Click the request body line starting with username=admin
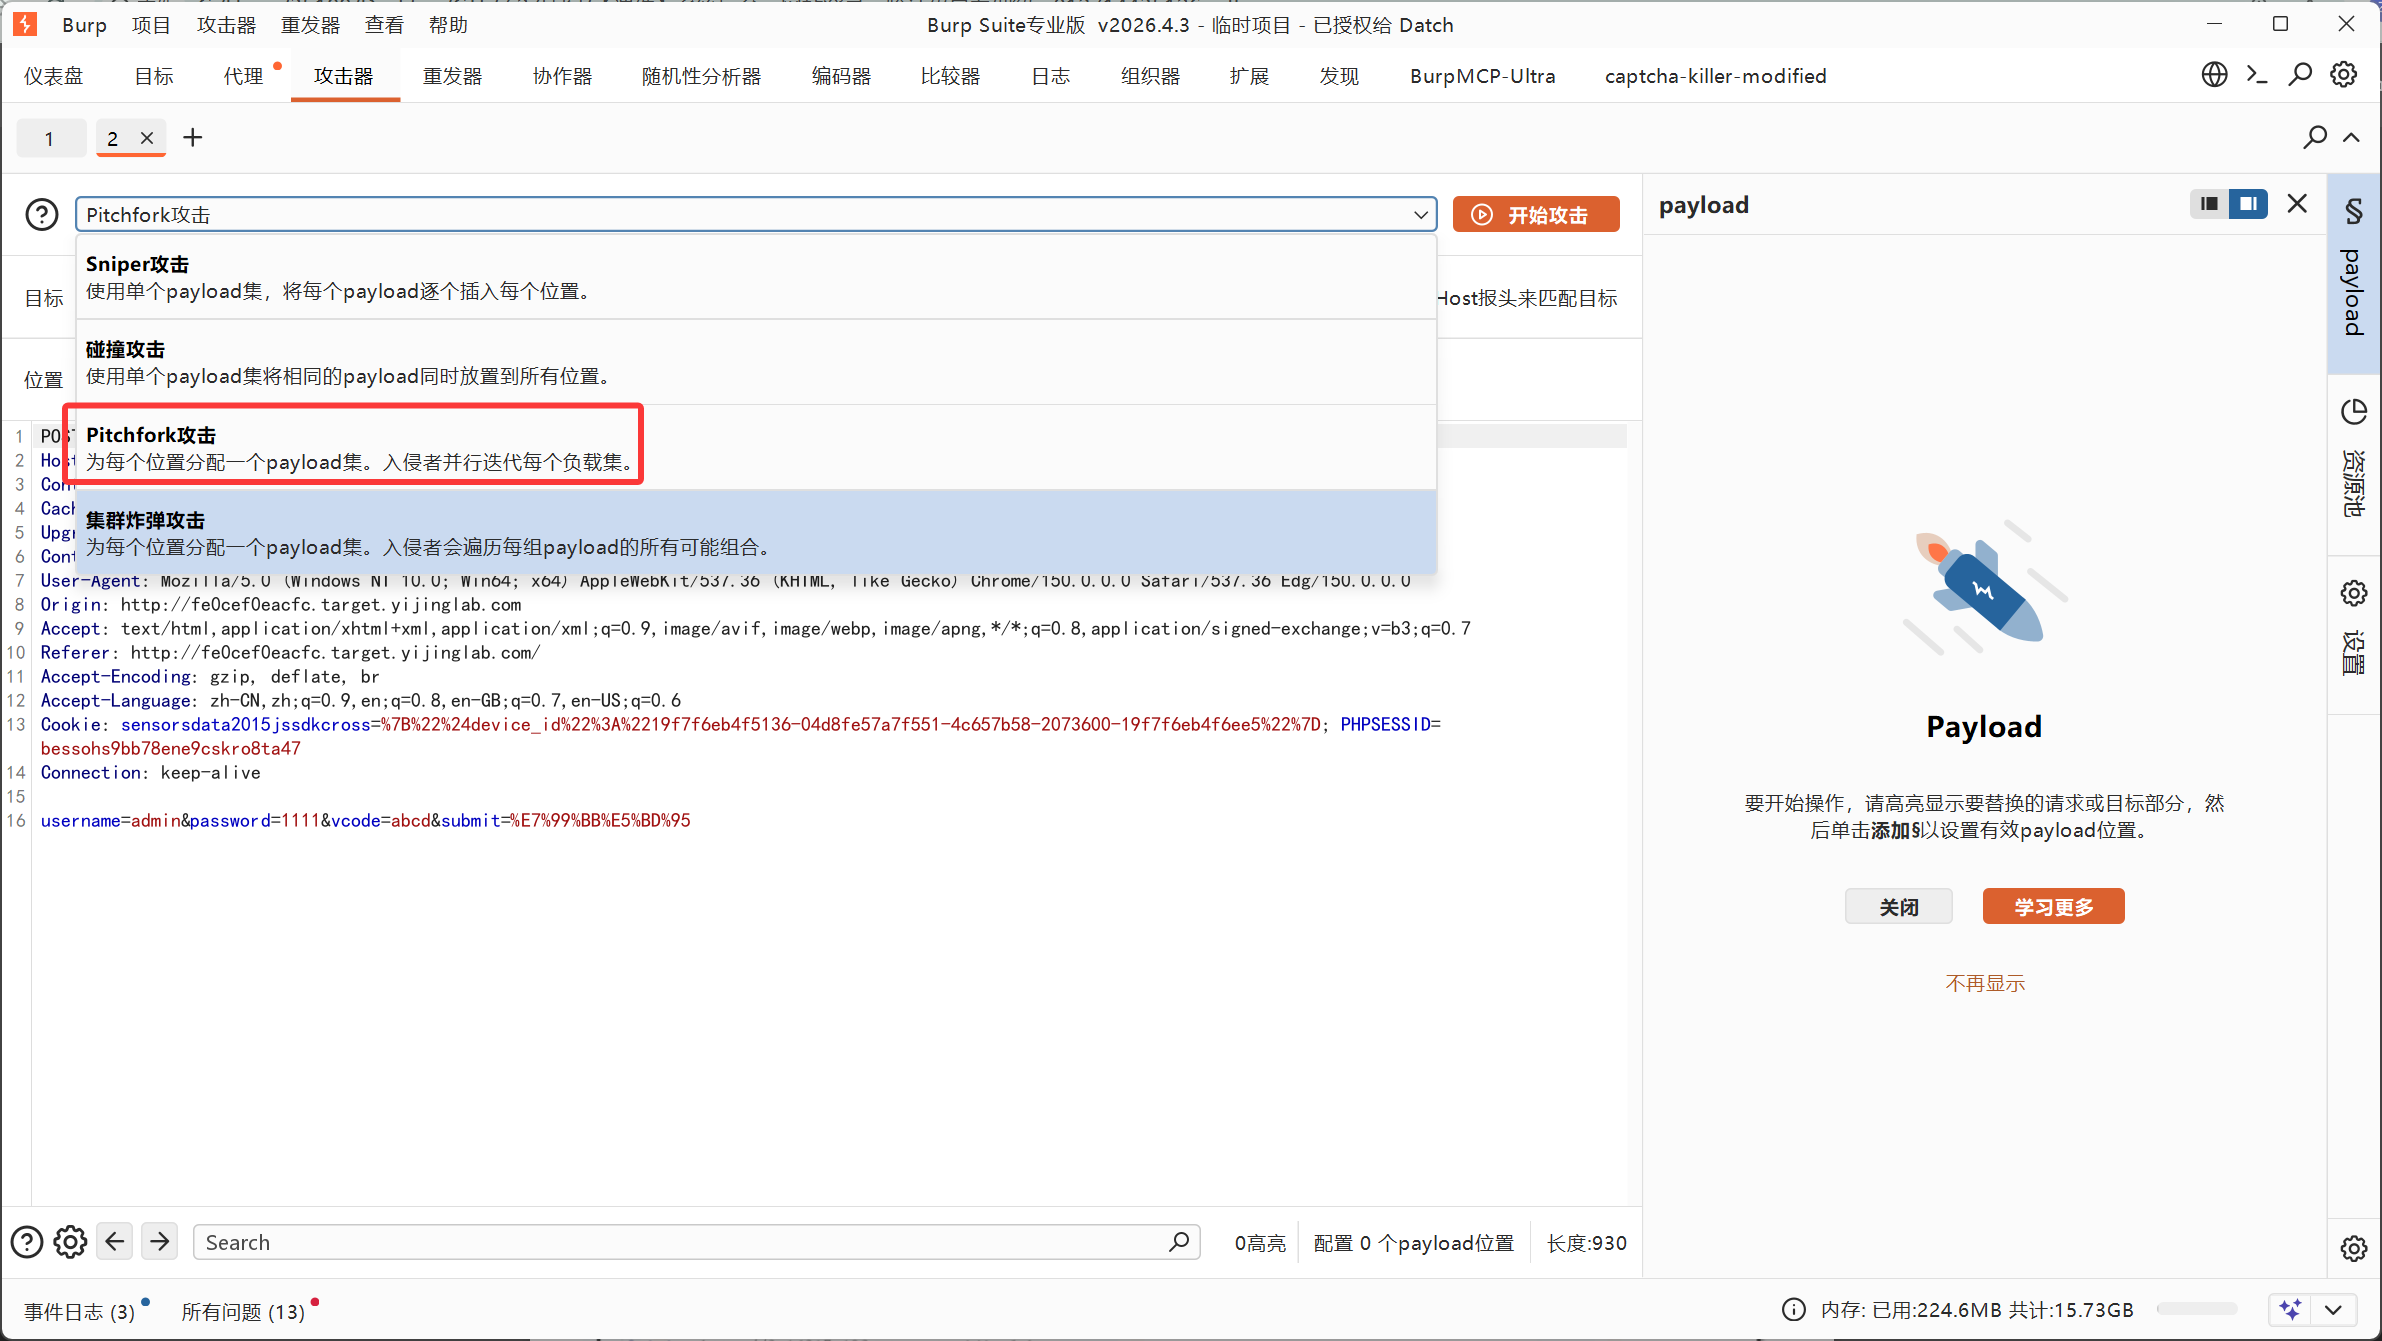 tap(365, 820)
